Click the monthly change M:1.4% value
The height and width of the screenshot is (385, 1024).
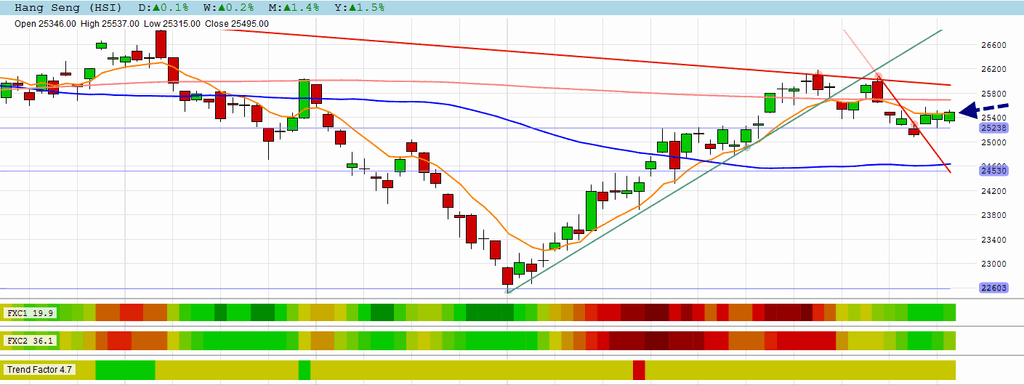[x=293, y=8]
